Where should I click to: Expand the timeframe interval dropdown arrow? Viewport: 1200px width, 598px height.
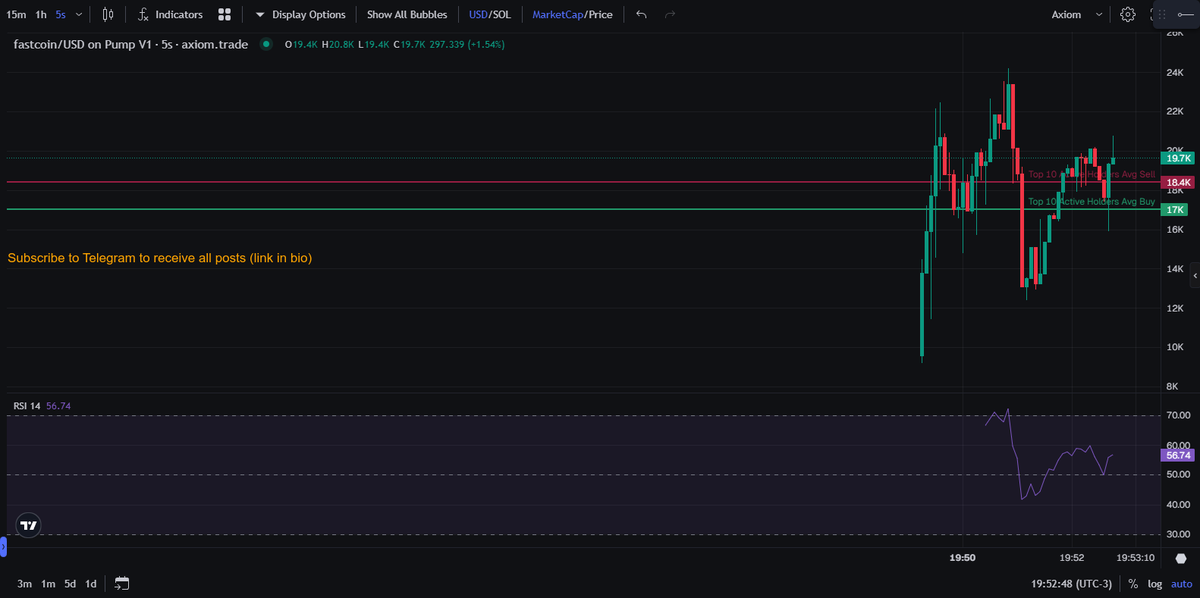[x=79, y=15]
